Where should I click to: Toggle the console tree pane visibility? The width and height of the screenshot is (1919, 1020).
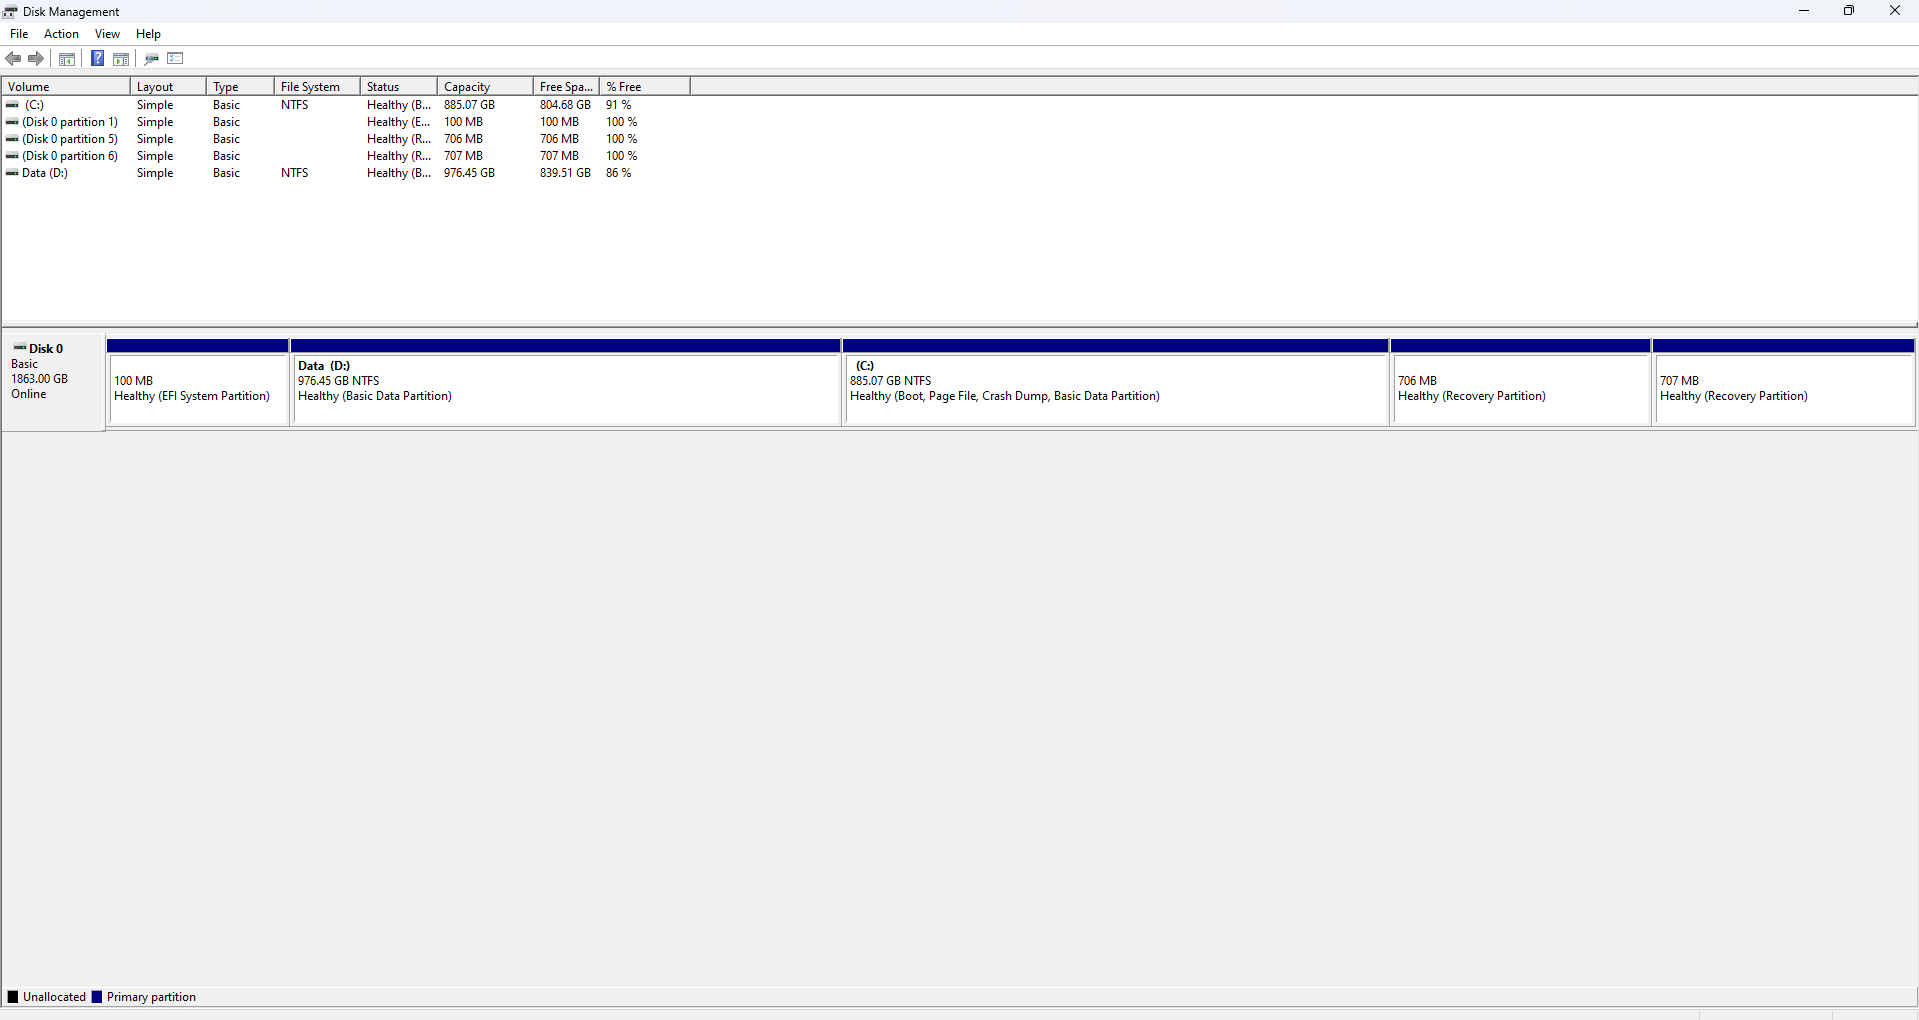(66, 58)
